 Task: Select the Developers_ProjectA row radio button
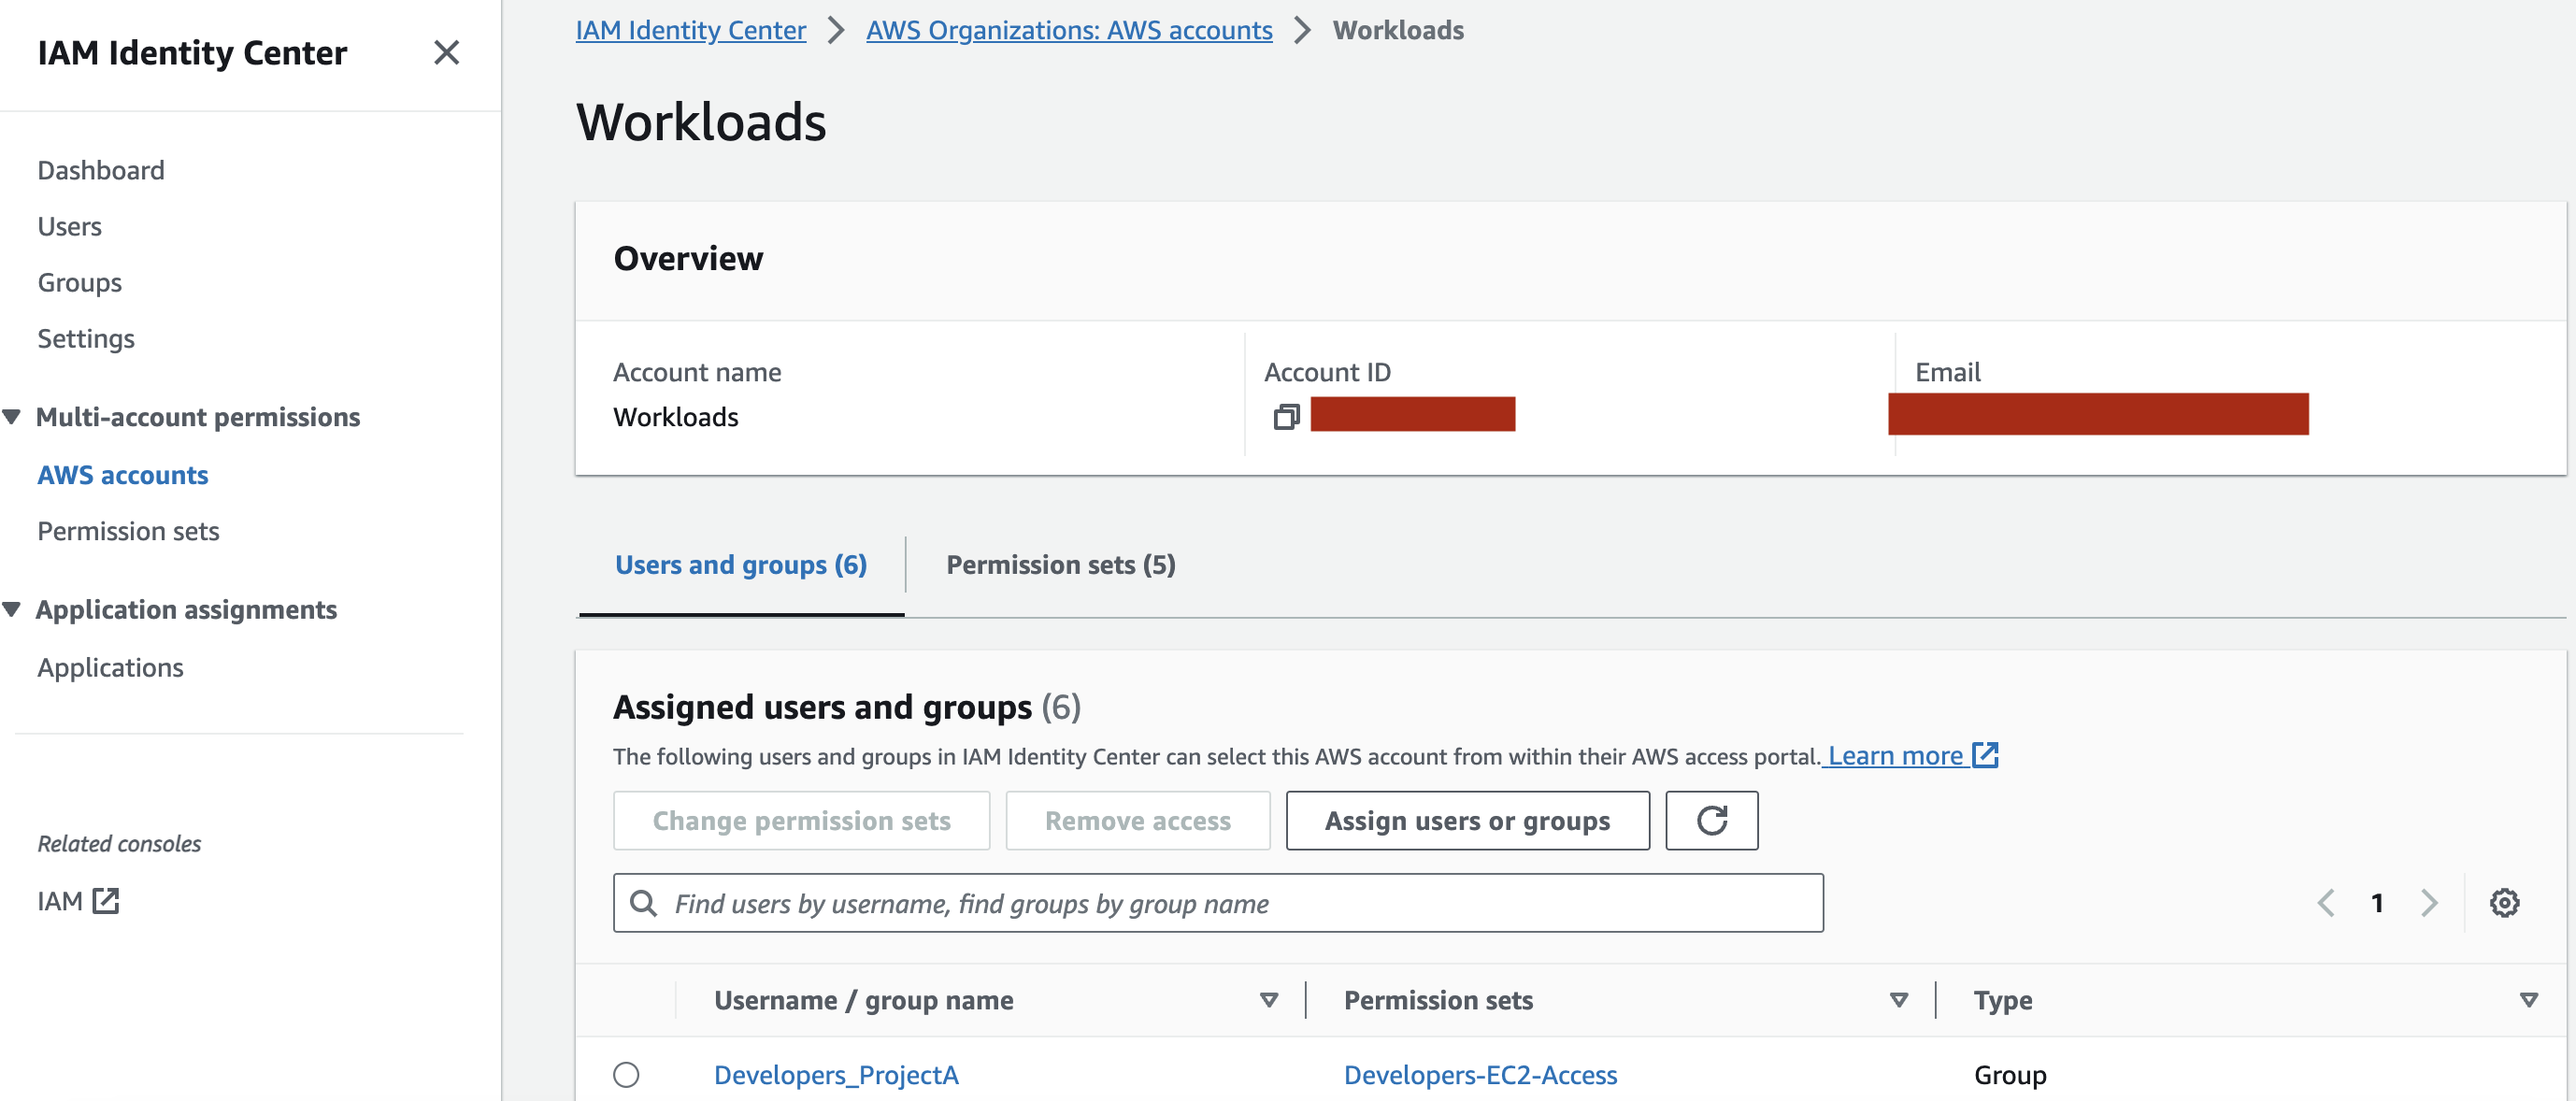(x=627, y=1075)
